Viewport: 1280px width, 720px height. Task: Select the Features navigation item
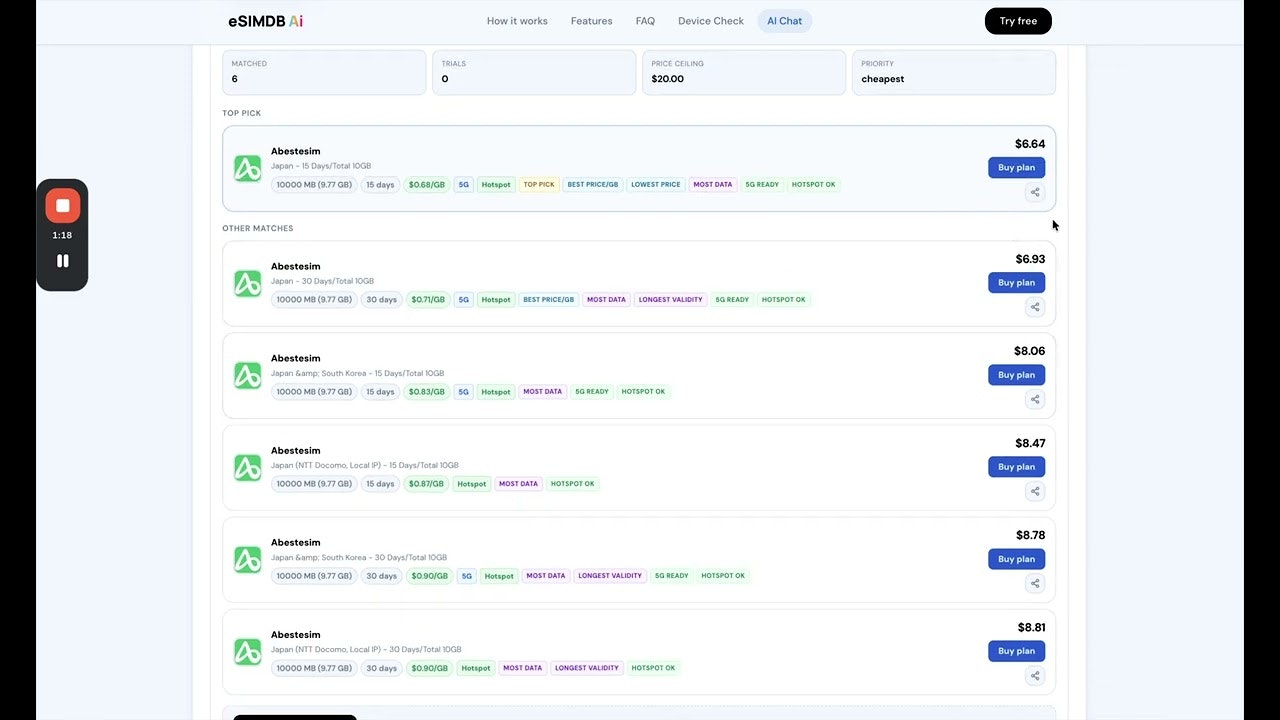click(591, 20)
